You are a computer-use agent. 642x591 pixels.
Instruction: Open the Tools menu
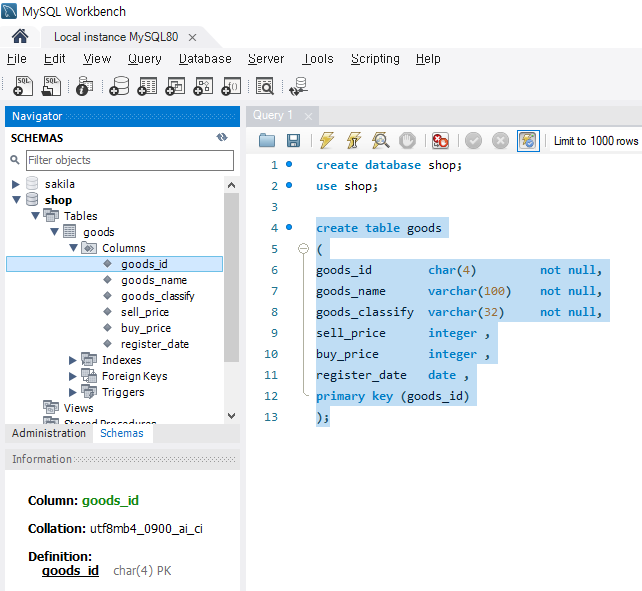pyautogui.click(x=318, y=59)
